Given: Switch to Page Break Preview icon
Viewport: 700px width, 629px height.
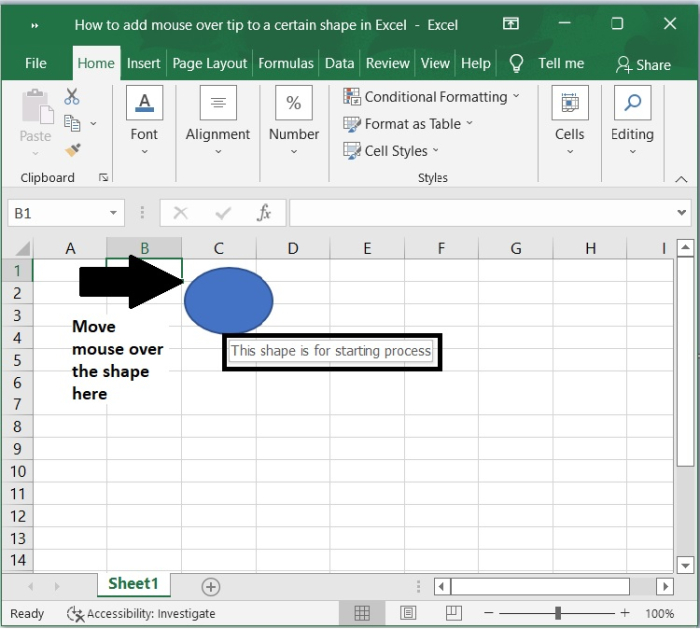Looking at the screenshot, I should 454,613.
